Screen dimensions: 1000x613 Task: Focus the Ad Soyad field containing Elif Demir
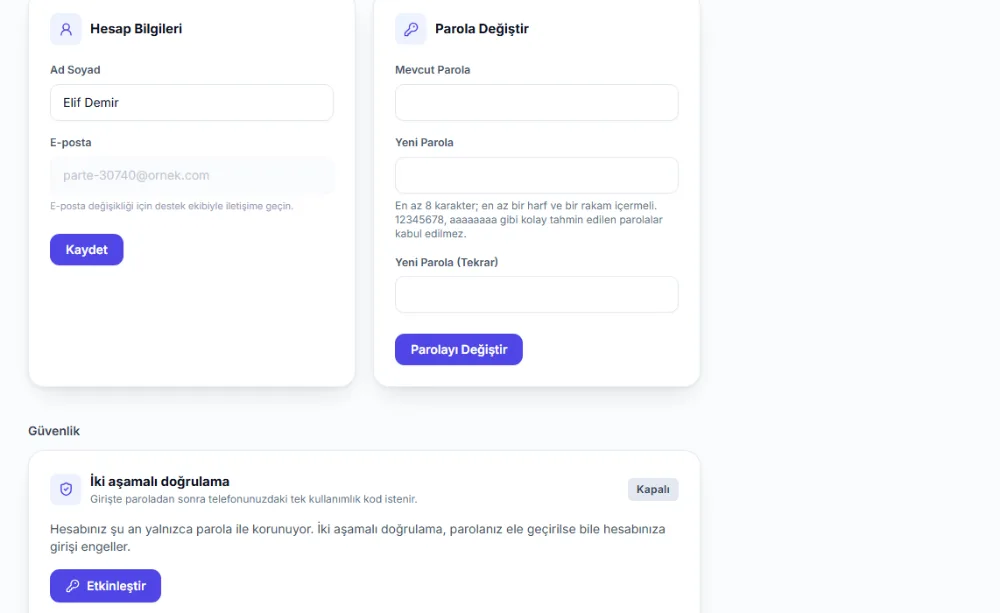(x=192, y=103)
